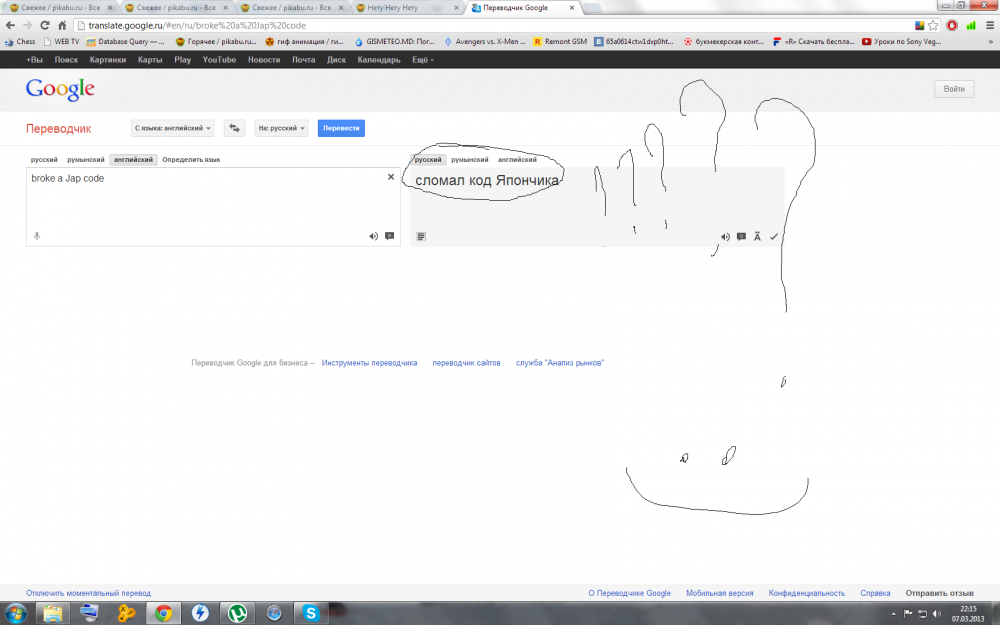This screenshot has width=1000, height=625.
Task: Click the blue 'Перевести' button
Action: tap(341, 128)
